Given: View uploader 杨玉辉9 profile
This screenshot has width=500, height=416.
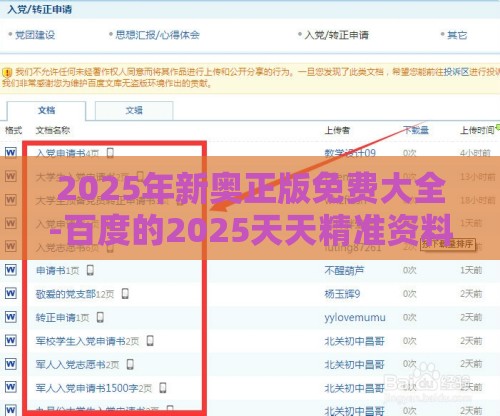Looking at the screenshot, I should click(x=342, y=294).
